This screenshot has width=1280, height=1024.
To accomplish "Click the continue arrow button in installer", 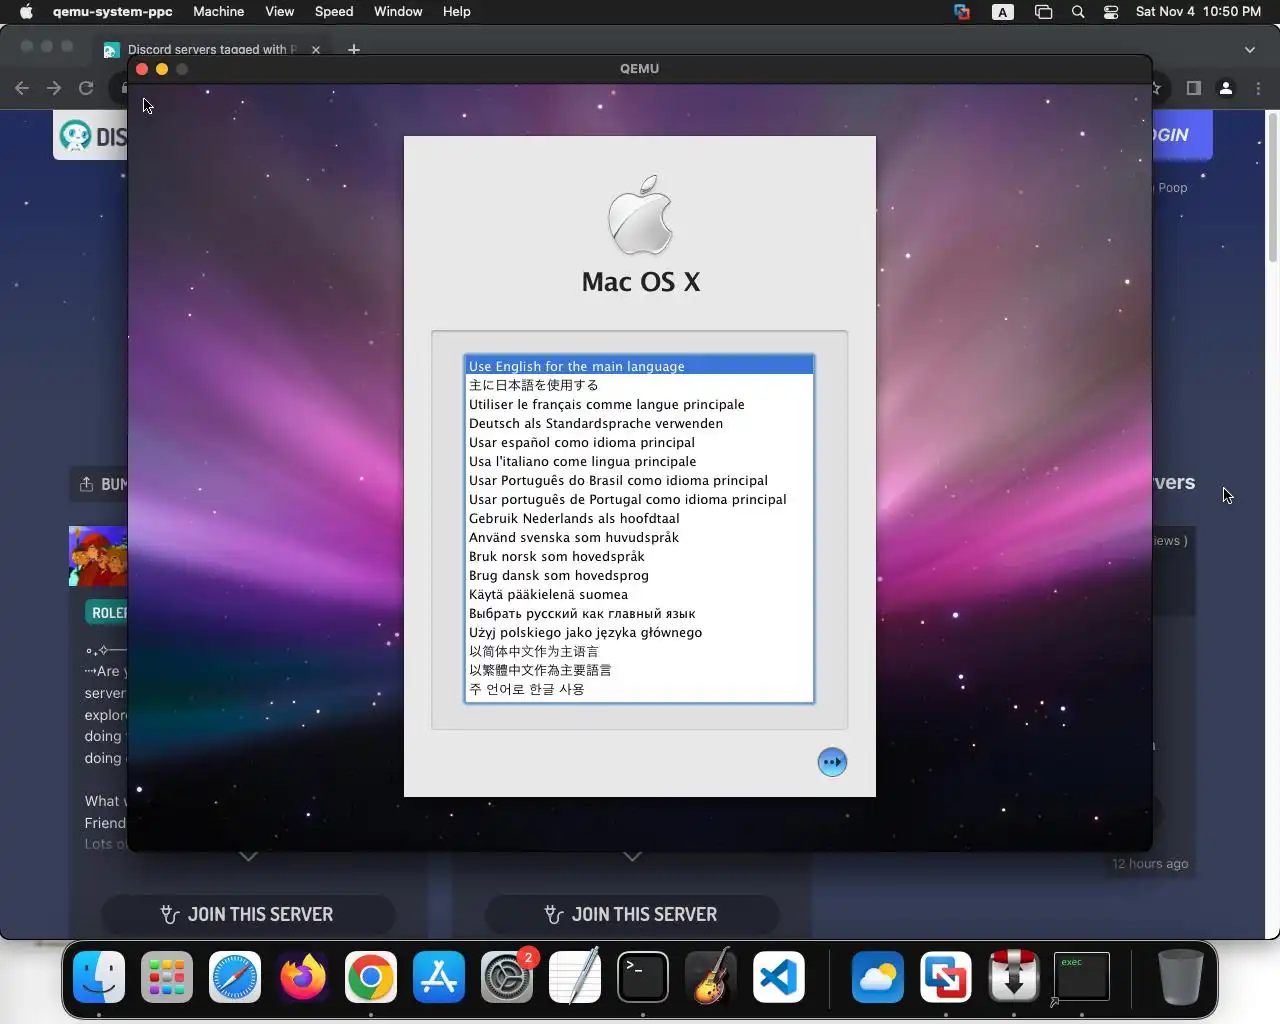I will coord(832,762).
